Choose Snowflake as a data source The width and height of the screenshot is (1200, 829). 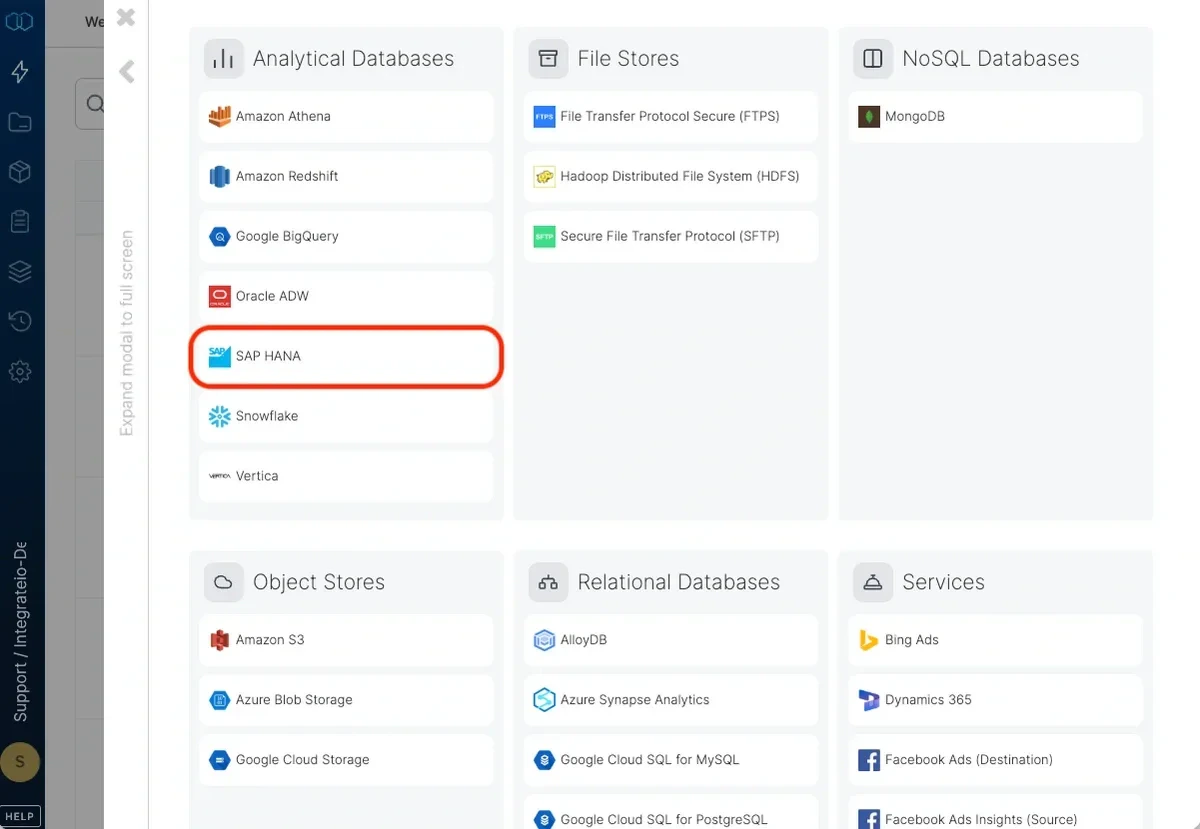(x=345, y=416)
